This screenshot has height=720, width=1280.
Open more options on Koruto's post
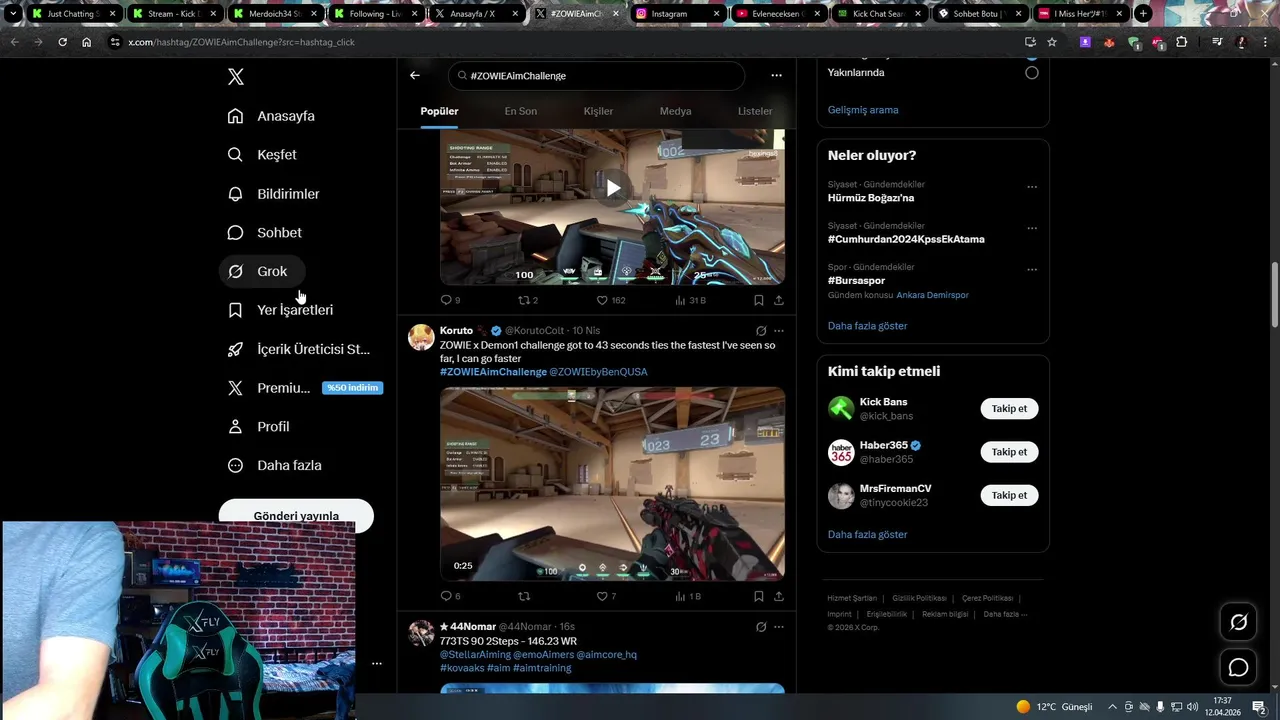[x=779, y=331]
